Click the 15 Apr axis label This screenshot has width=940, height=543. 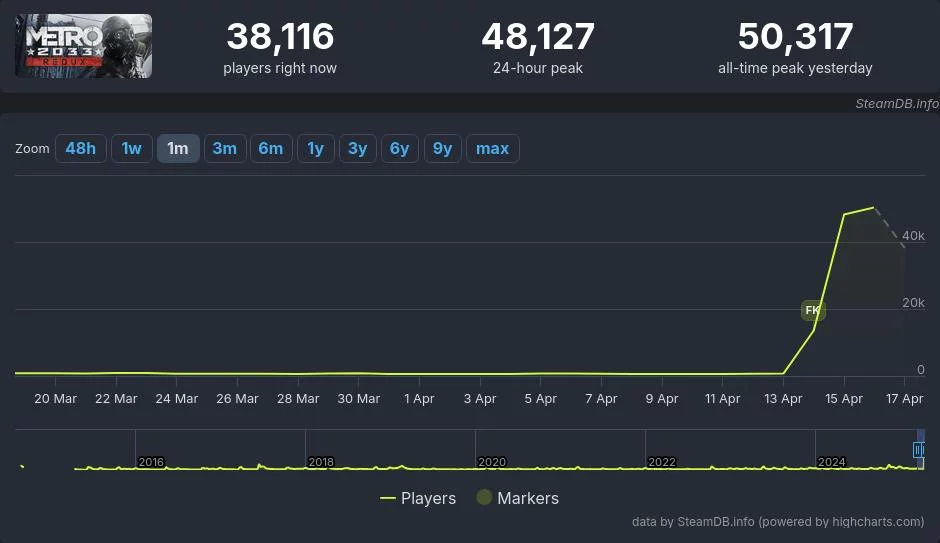pyautogui.click(x=843, y=399)
